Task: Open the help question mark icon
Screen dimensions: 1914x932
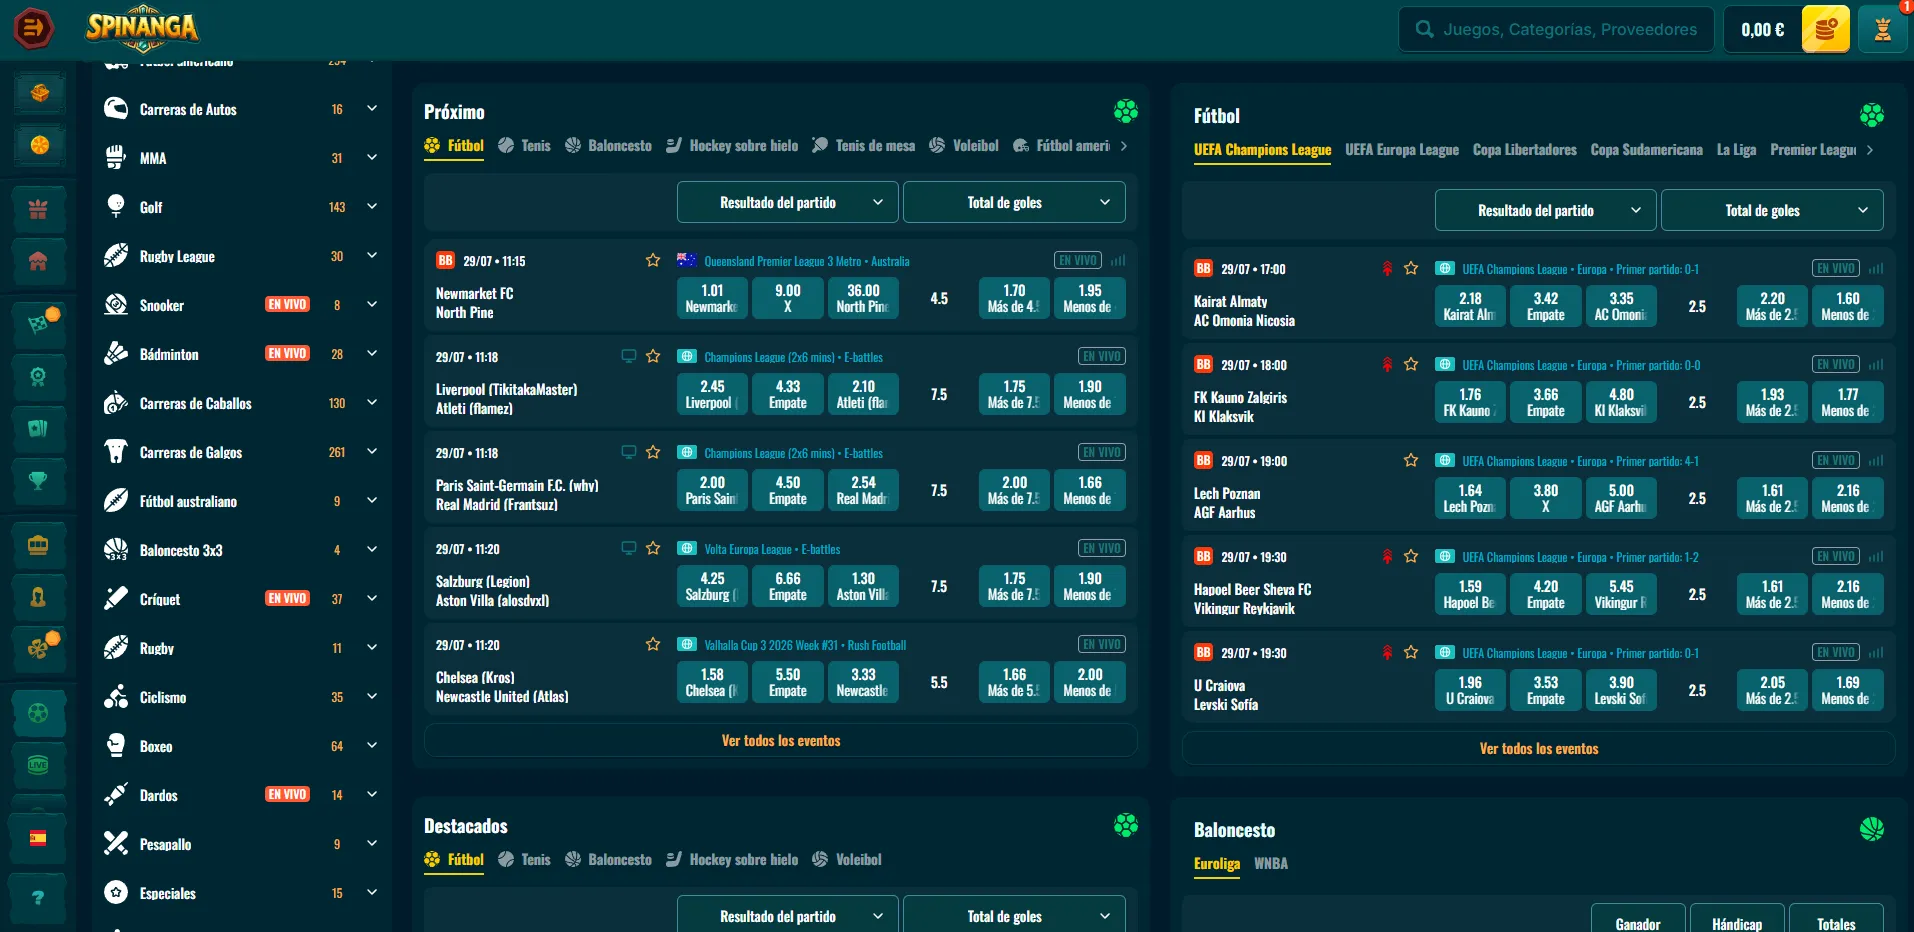Action: pyautogui.click(x=38, y=897)
